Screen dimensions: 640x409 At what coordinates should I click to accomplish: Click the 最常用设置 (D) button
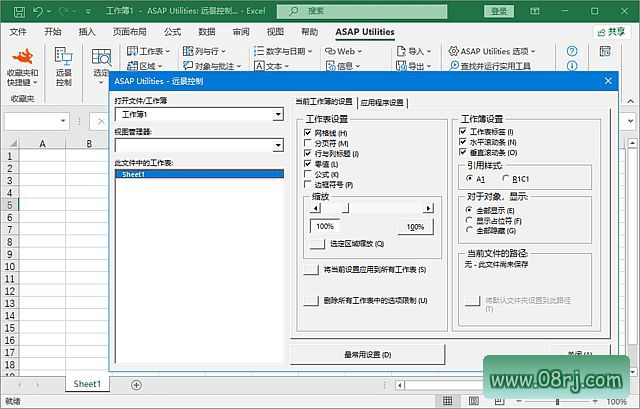click(367, 355)
